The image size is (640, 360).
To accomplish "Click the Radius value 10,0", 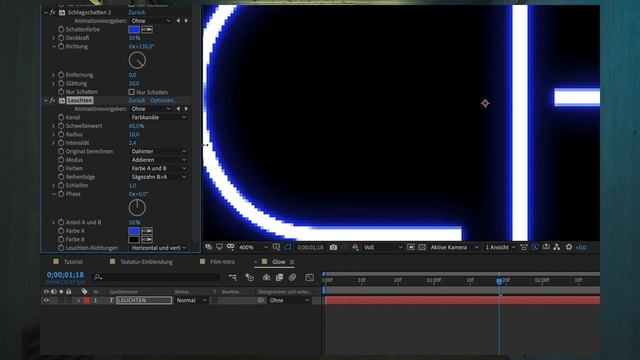I will pos(134,134).
